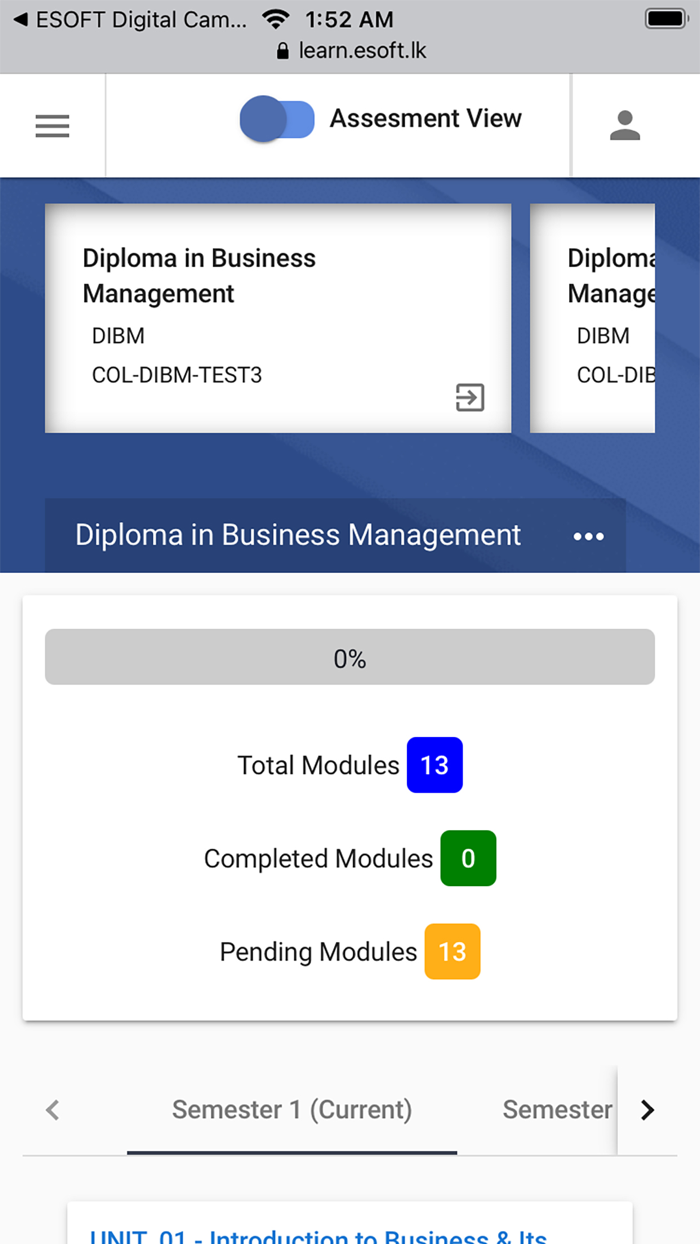Open the three-dot course options menu
Viewport: 700px width, 1244px height.
click(x=588, y=536)
